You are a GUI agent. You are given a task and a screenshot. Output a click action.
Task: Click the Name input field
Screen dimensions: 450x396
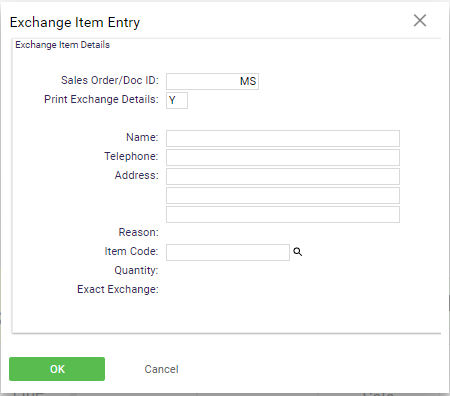(283, 138)
